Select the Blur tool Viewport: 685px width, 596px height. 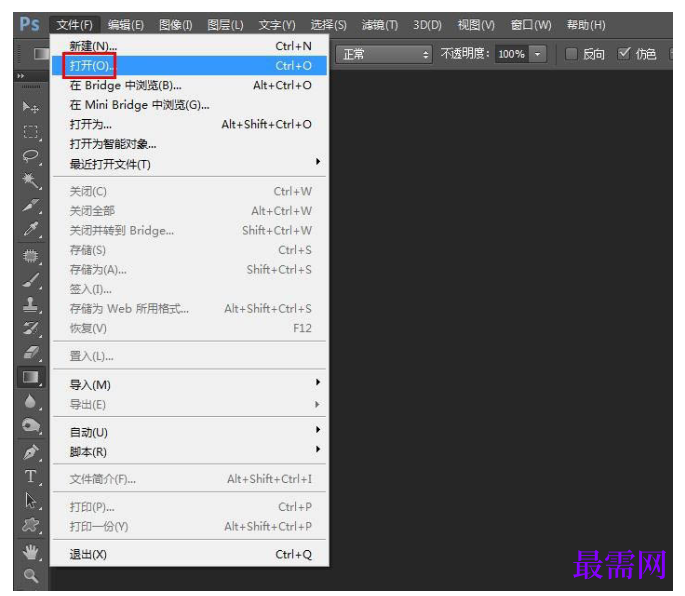(31, 401)
